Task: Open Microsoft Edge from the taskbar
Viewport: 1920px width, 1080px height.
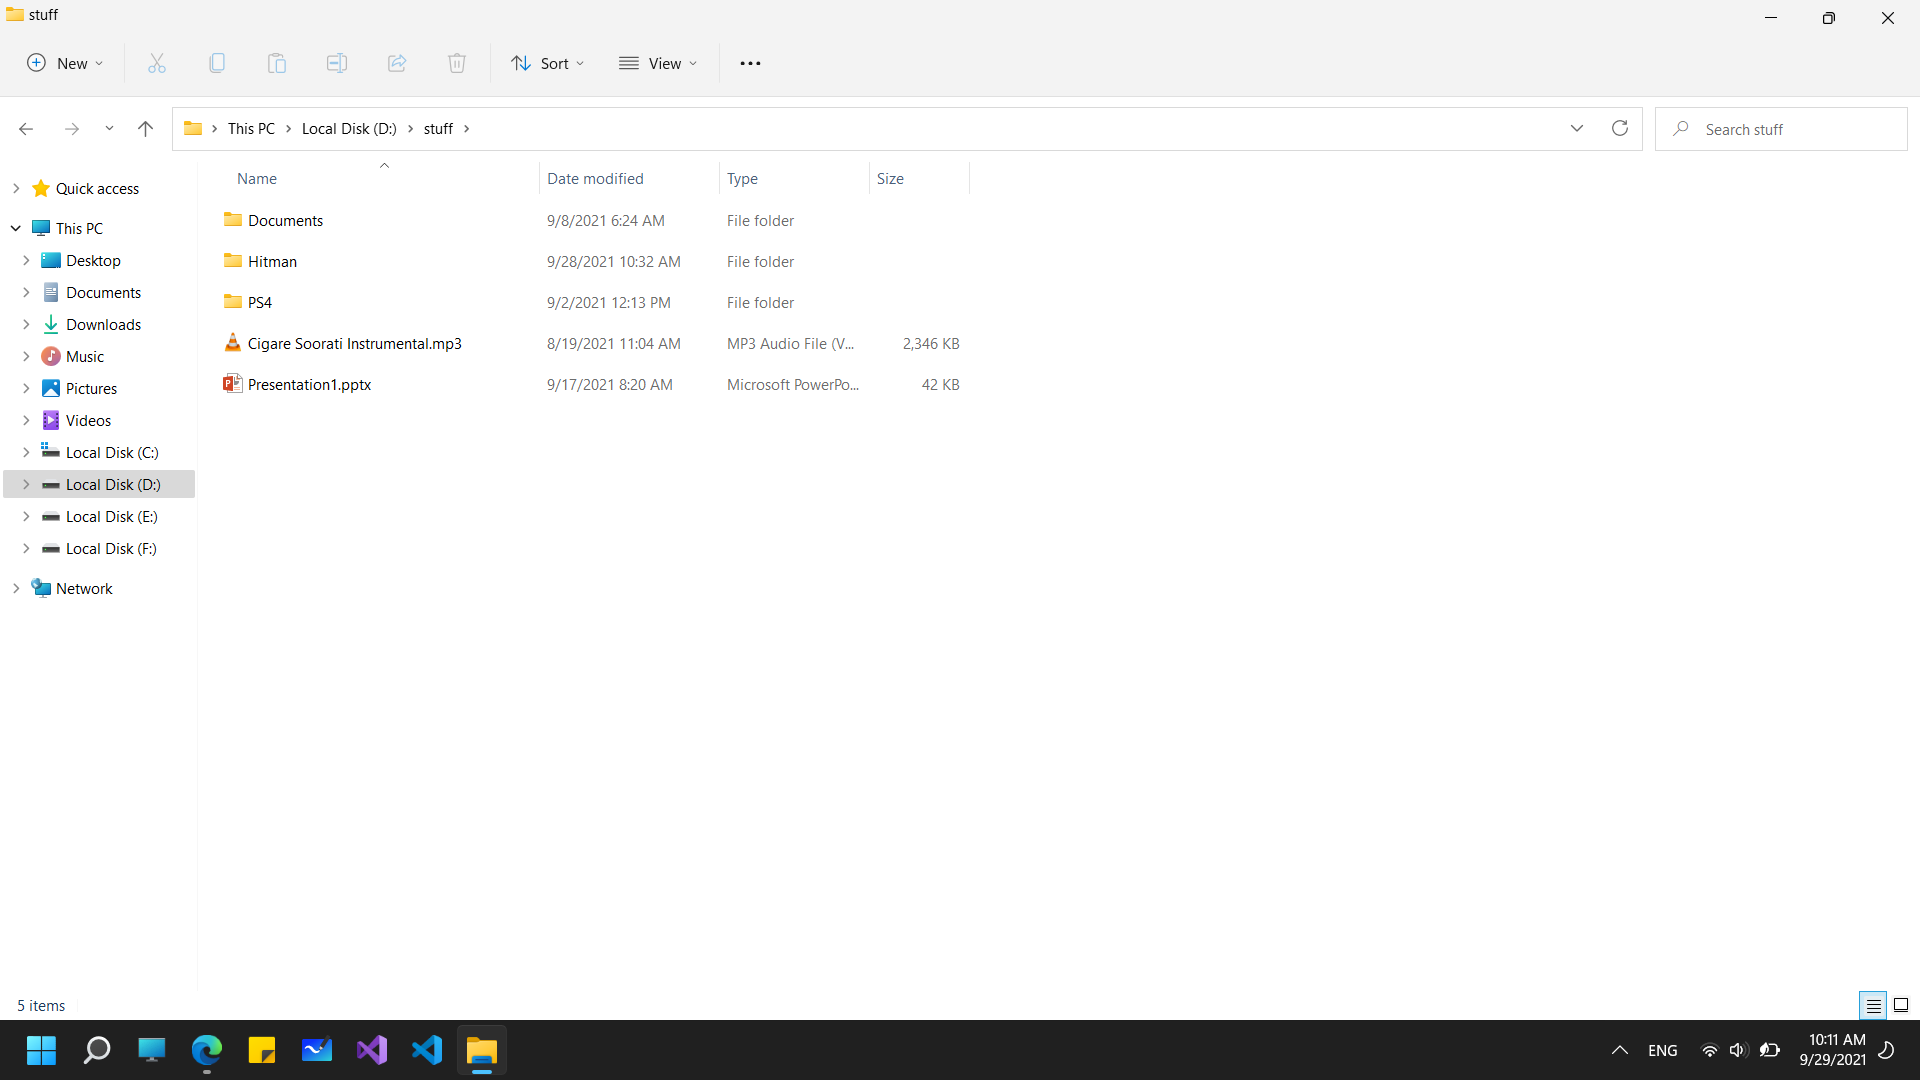Action: pos(206,1050)
